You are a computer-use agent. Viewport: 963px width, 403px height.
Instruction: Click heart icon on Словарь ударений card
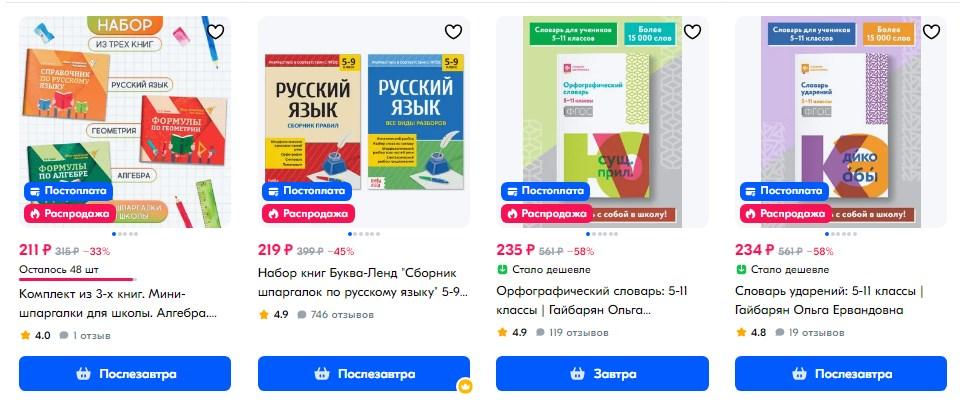pyautogui.click(x=931, y=31)
